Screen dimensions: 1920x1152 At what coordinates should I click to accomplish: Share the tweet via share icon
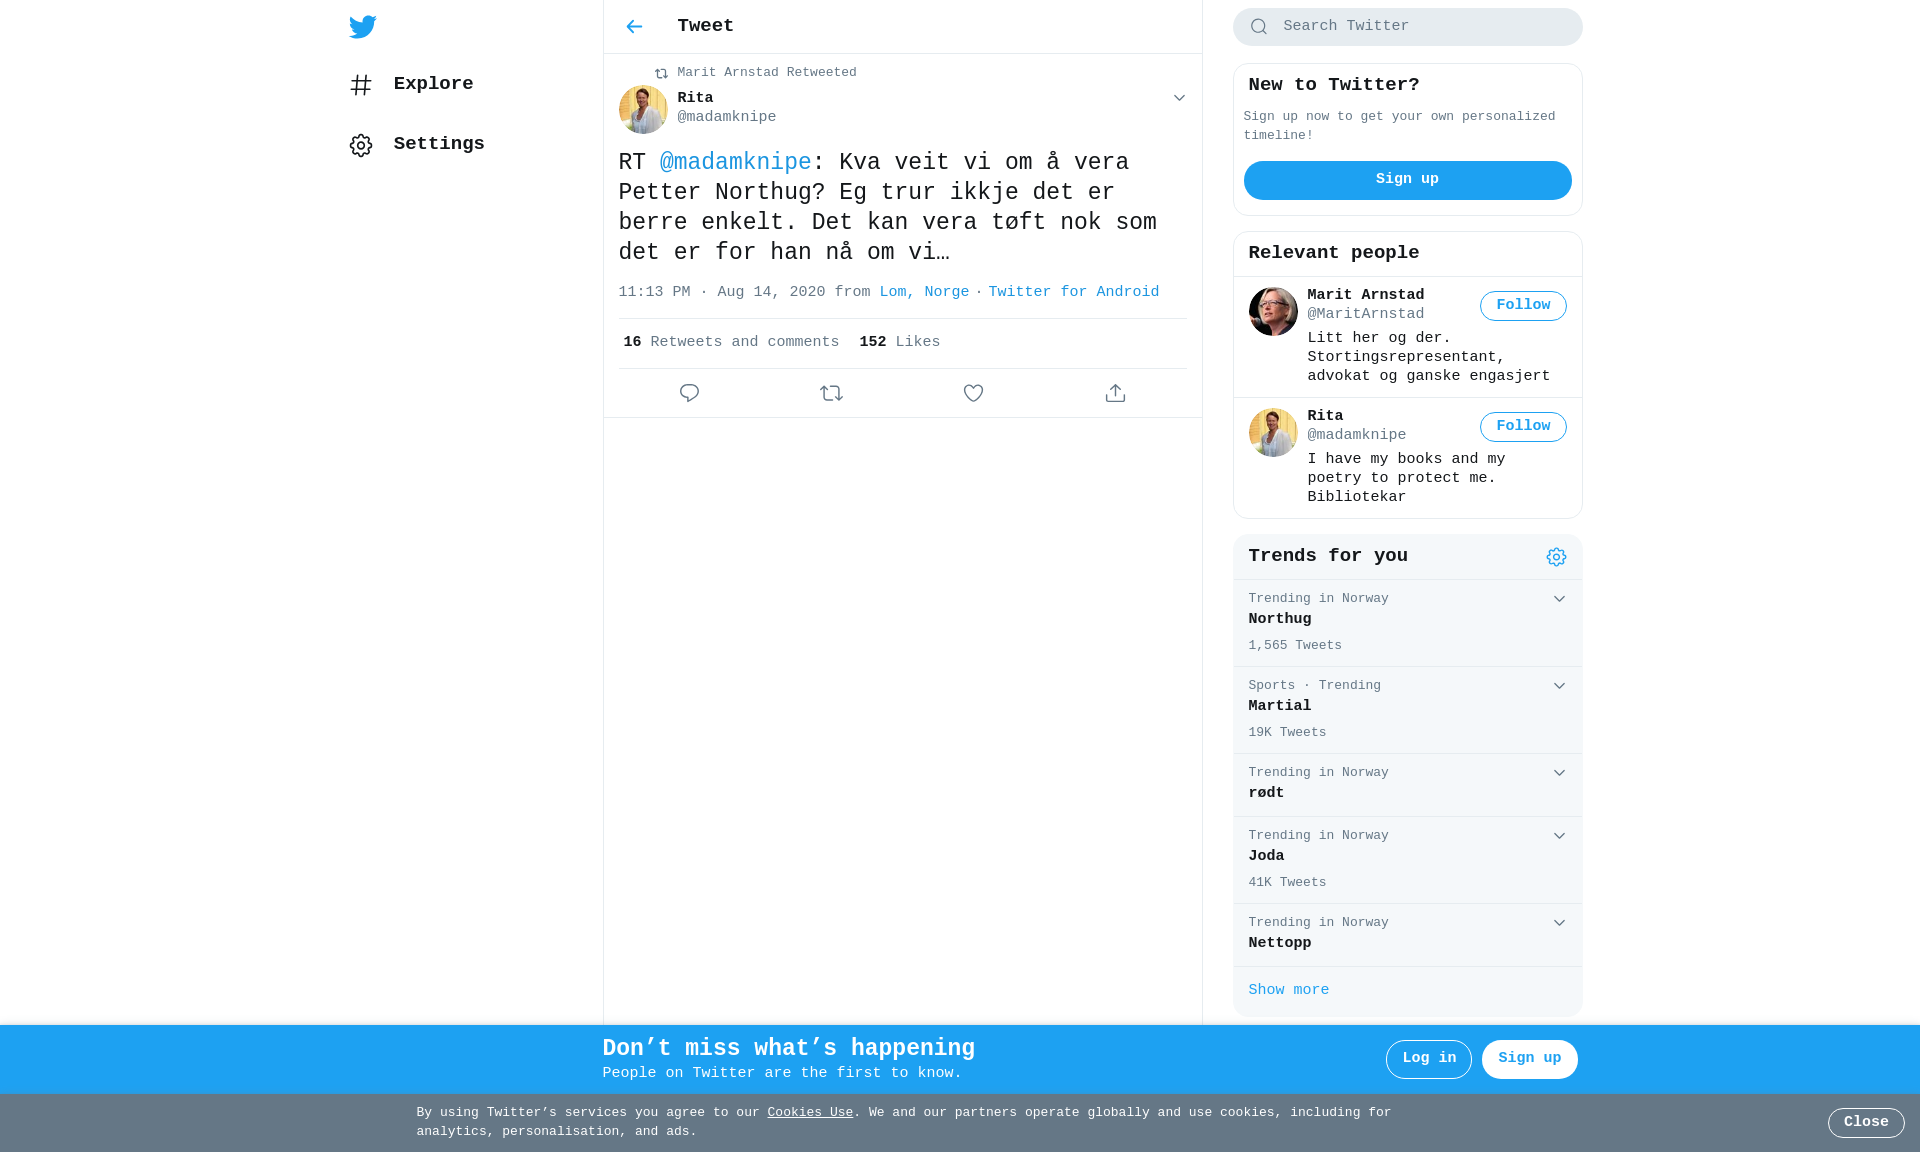(1115, 393)
